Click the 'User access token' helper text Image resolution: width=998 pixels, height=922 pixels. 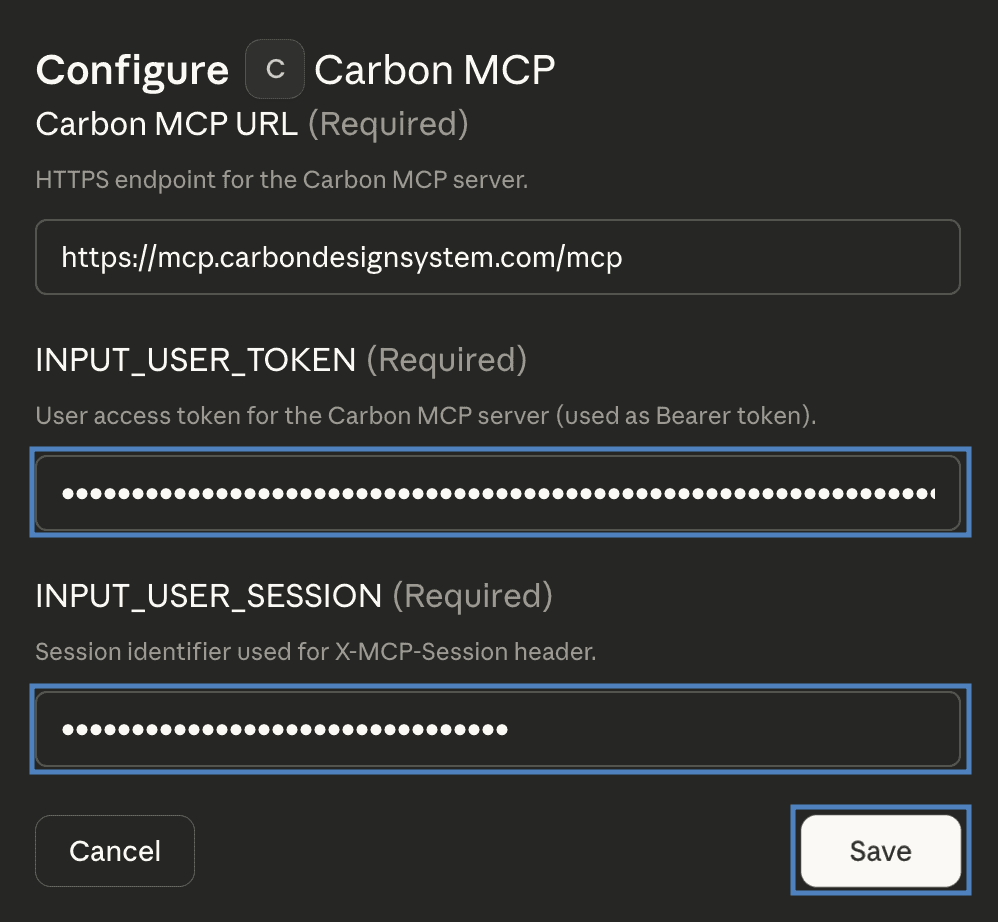click(425, 416)
